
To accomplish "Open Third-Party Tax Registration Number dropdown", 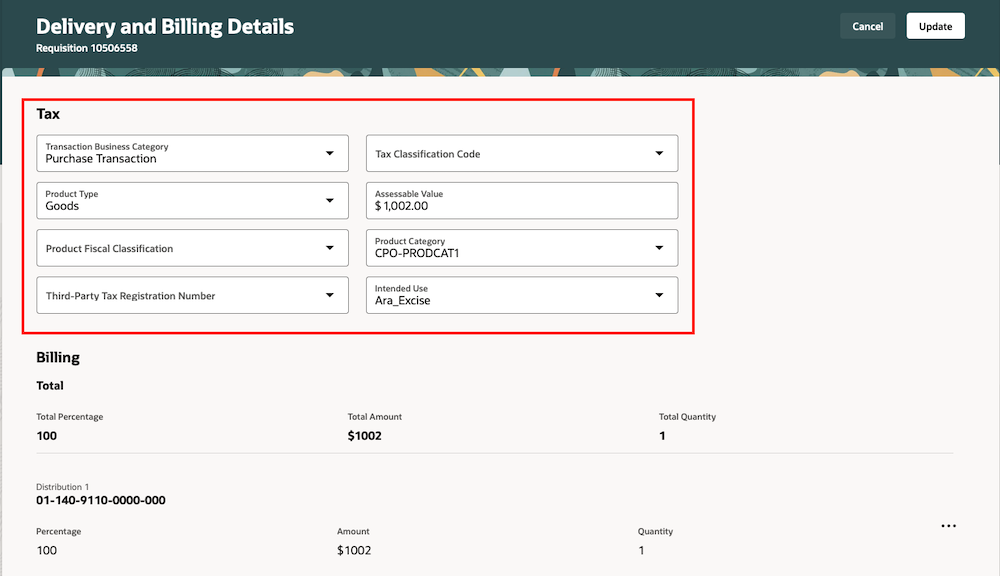I will point(193,295).
